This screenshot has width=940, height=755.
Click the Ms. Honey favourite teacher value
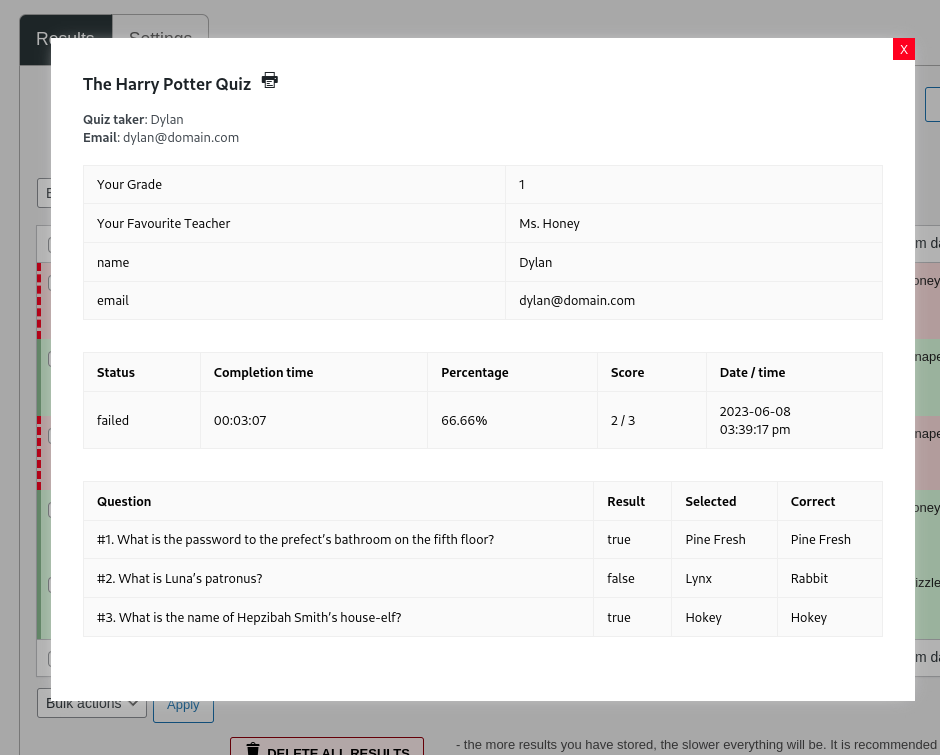pyautogui.click(x=549, y=223)
